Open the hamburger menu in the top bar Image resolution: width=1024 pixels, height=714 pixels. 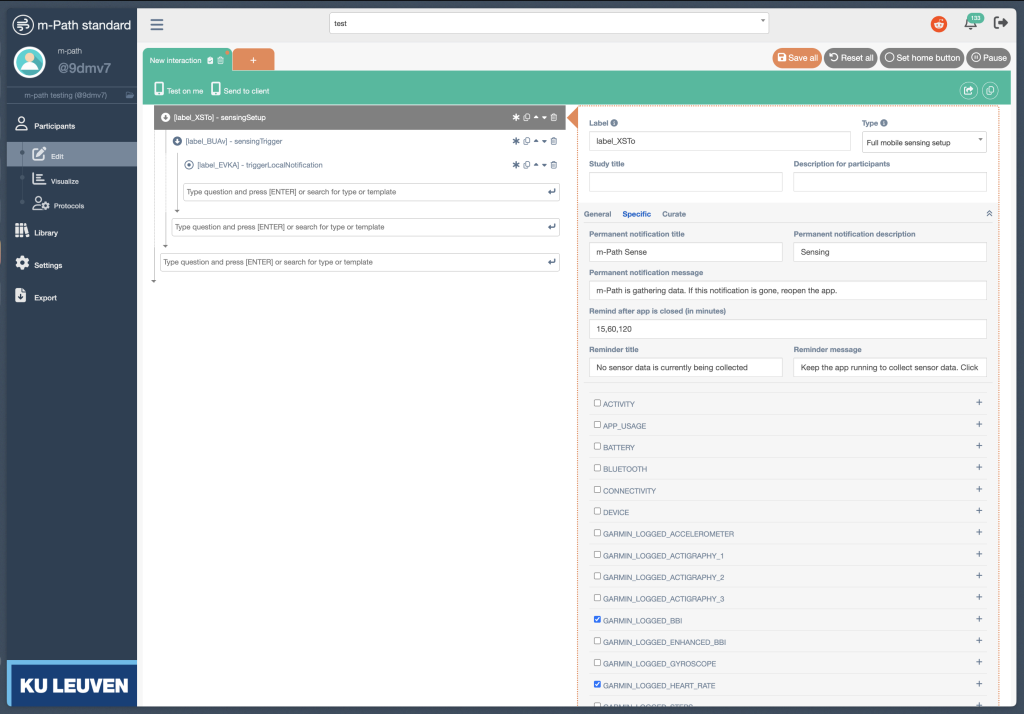157,25
